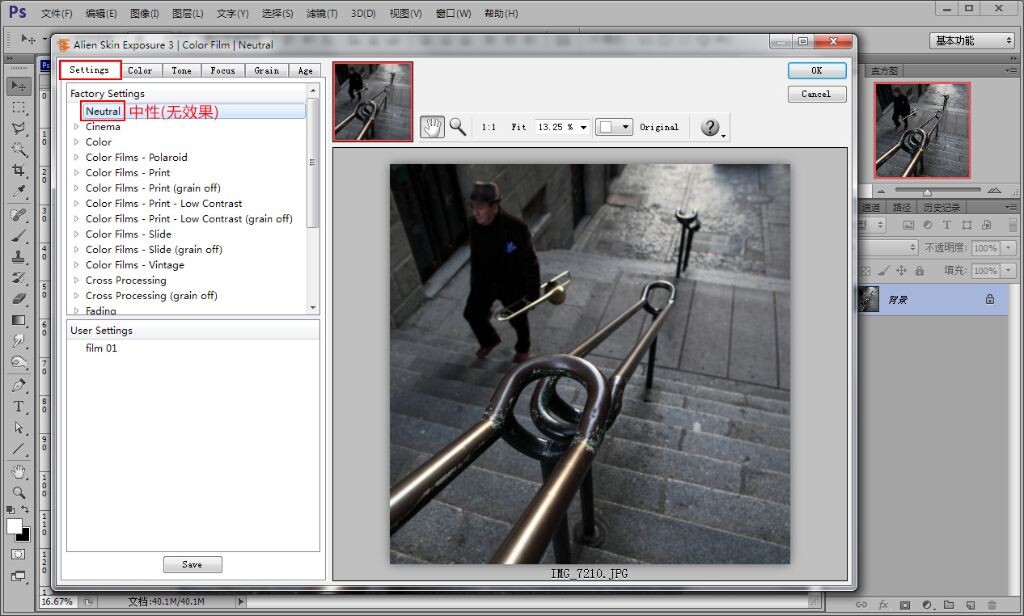Choose the magnifier zoom tool in Exposure dialog
Viewport: 1024px width, 616px height.
click(x=458, y=127)
